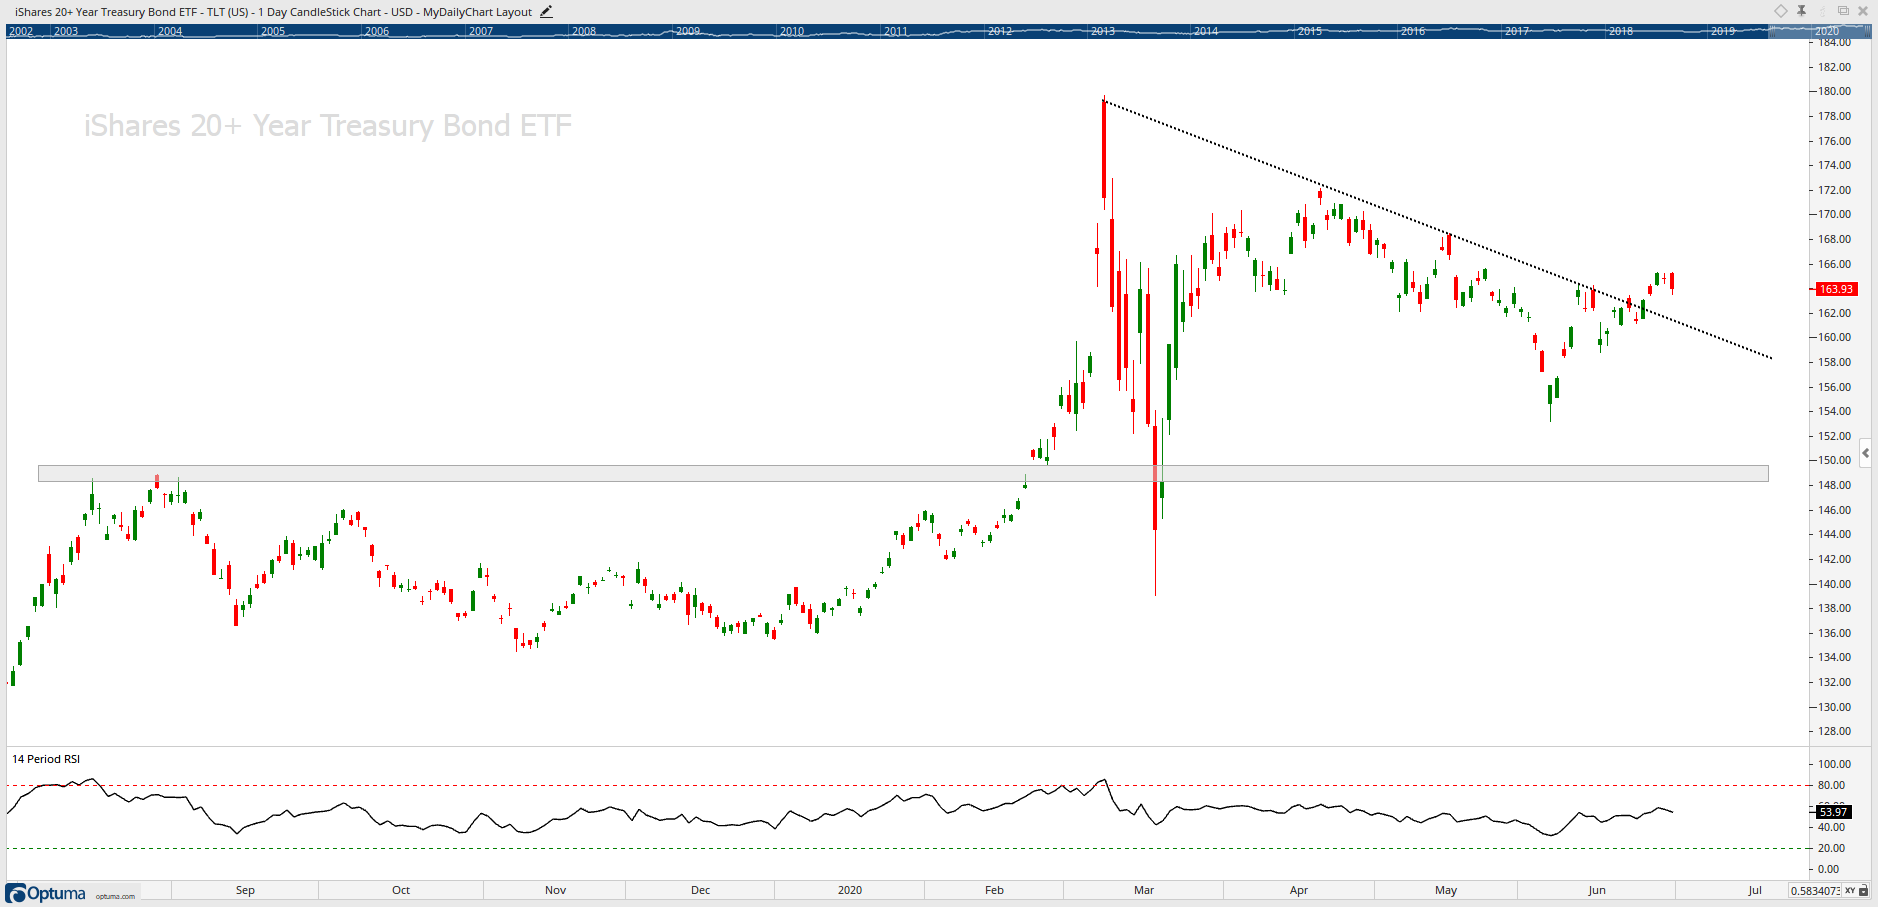The image size is (1878, 907).
Task: Click the Optuma logo at the bottom left
Action: click(x=46, y=893)
